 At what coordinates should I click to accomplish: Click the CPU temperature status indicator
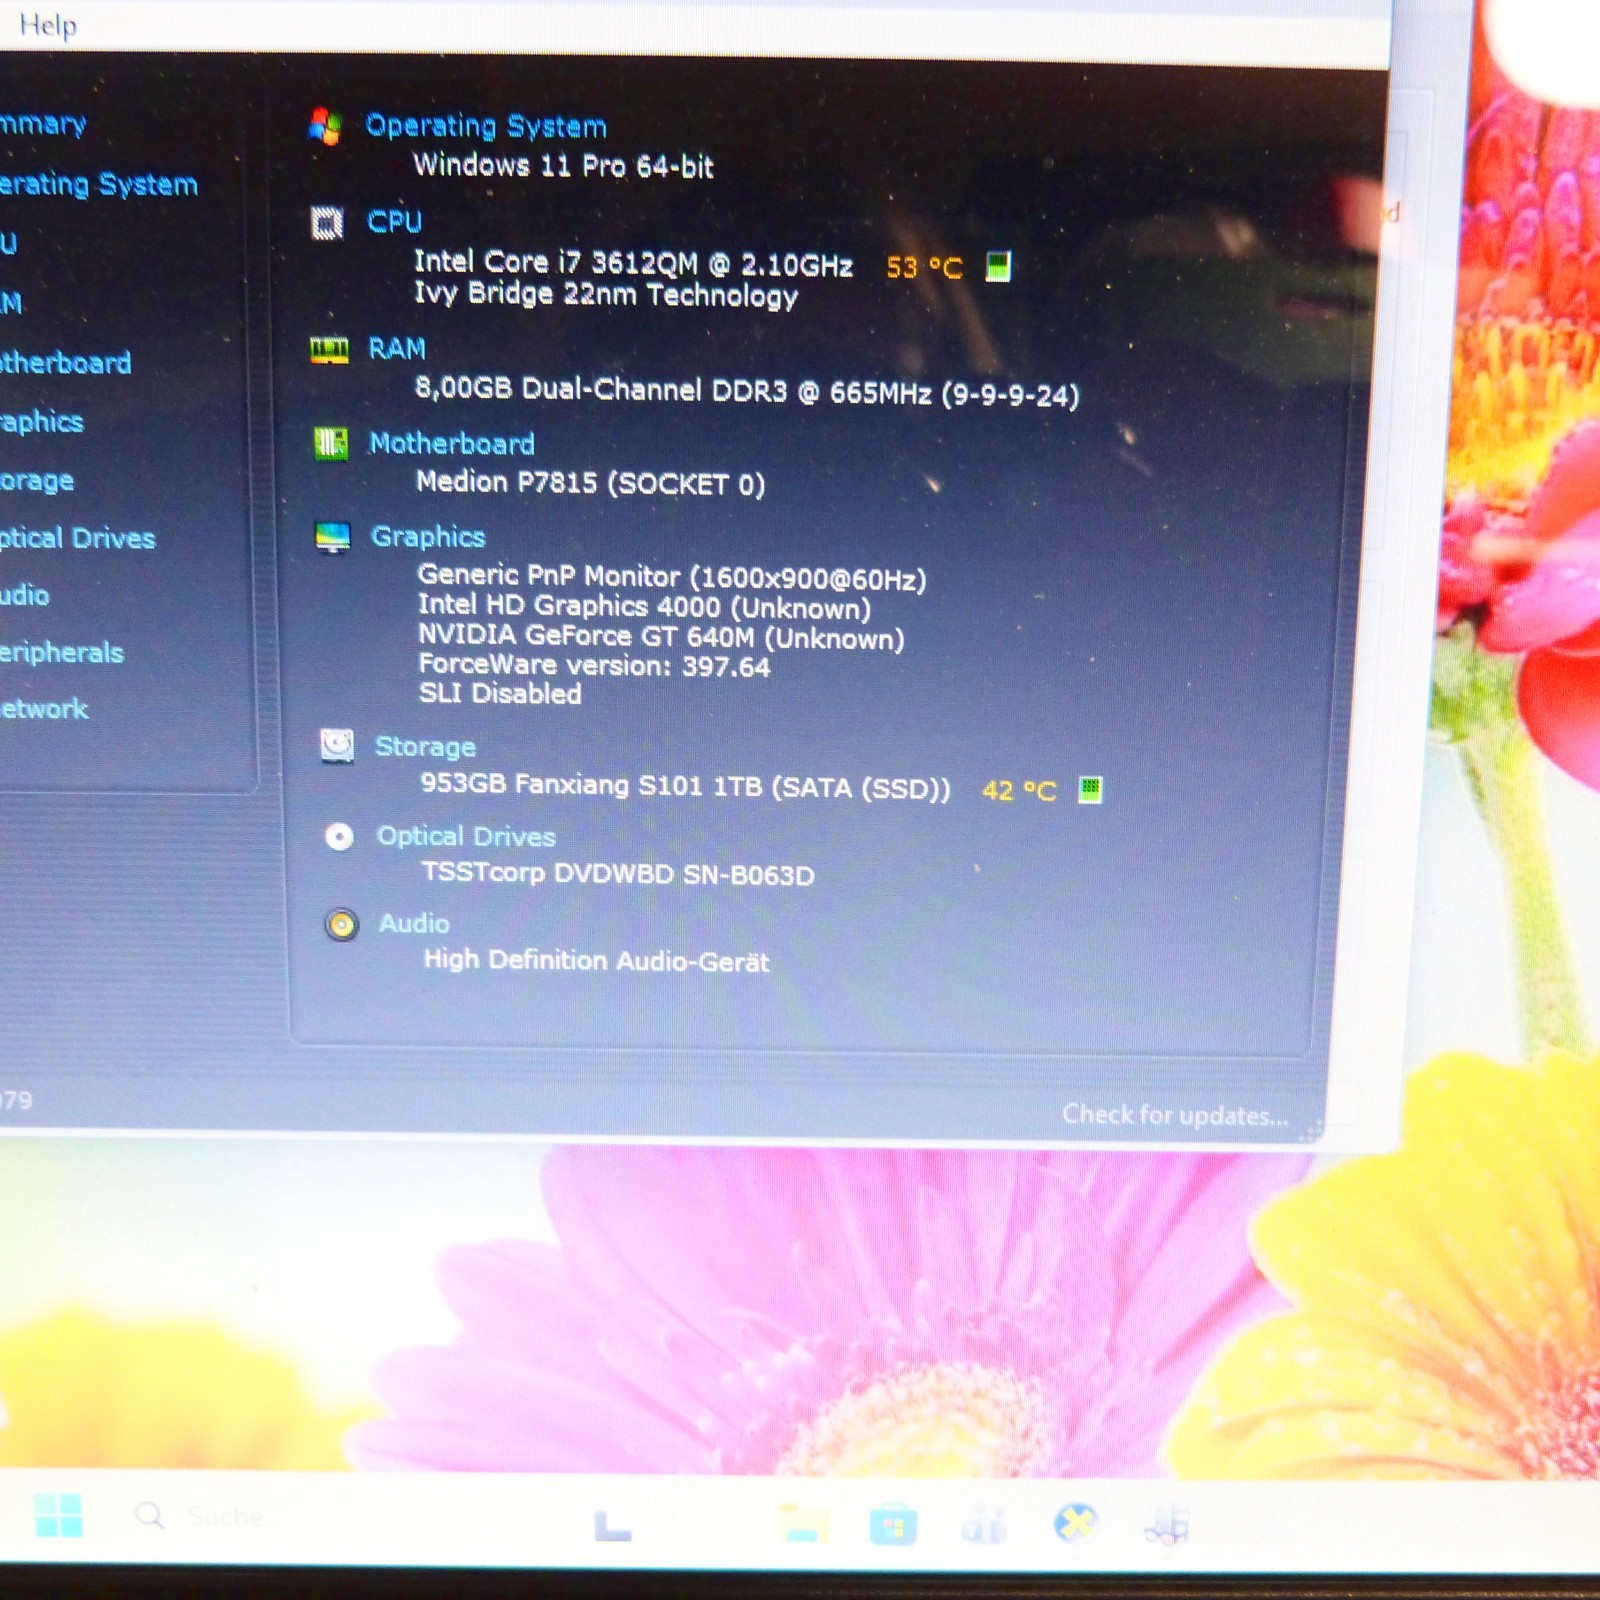[998, 266]
